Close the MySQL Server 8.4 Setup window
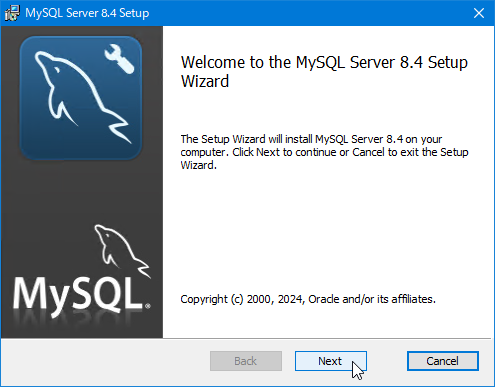This screenshot has height=387, width=495. coord(479,13)
